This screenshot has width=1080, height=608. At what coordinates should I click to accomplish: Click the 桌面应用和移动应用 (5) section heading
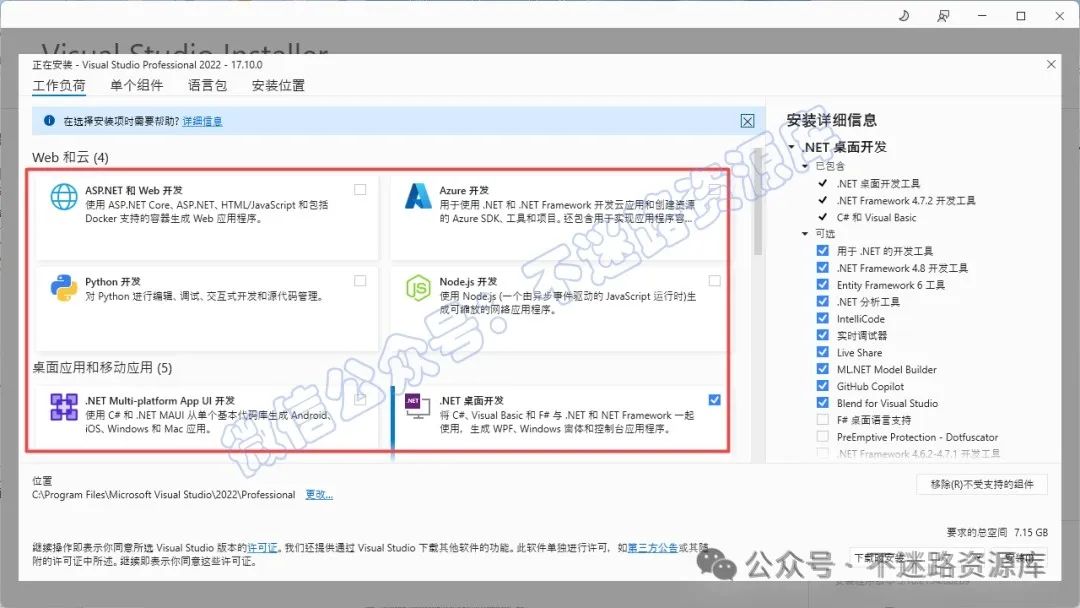[102, 368]
